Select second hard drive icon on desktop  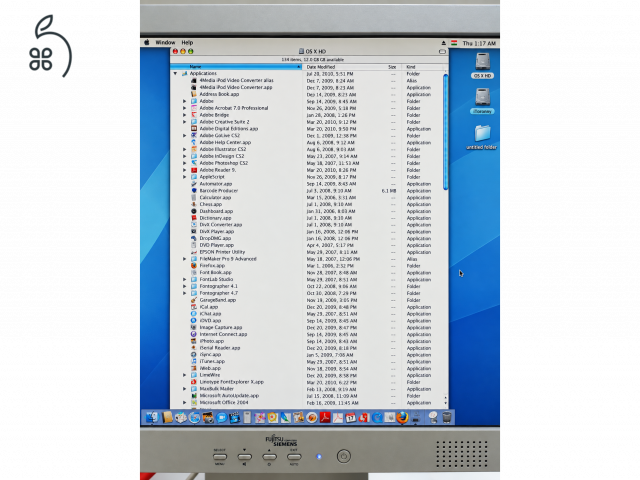click(x=482, y=101)
